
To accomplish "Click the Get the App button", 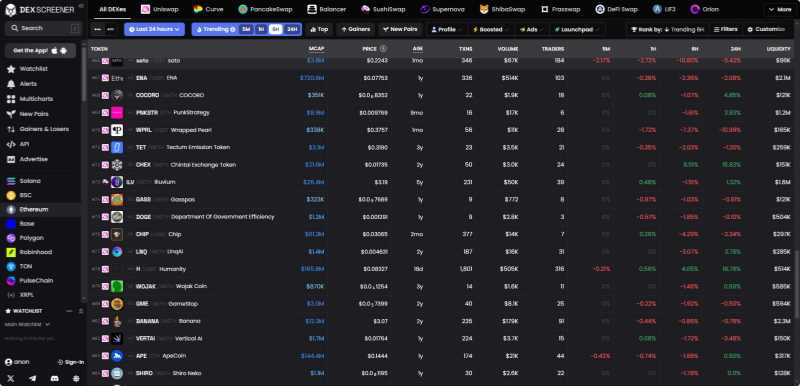I will (40, 50).
